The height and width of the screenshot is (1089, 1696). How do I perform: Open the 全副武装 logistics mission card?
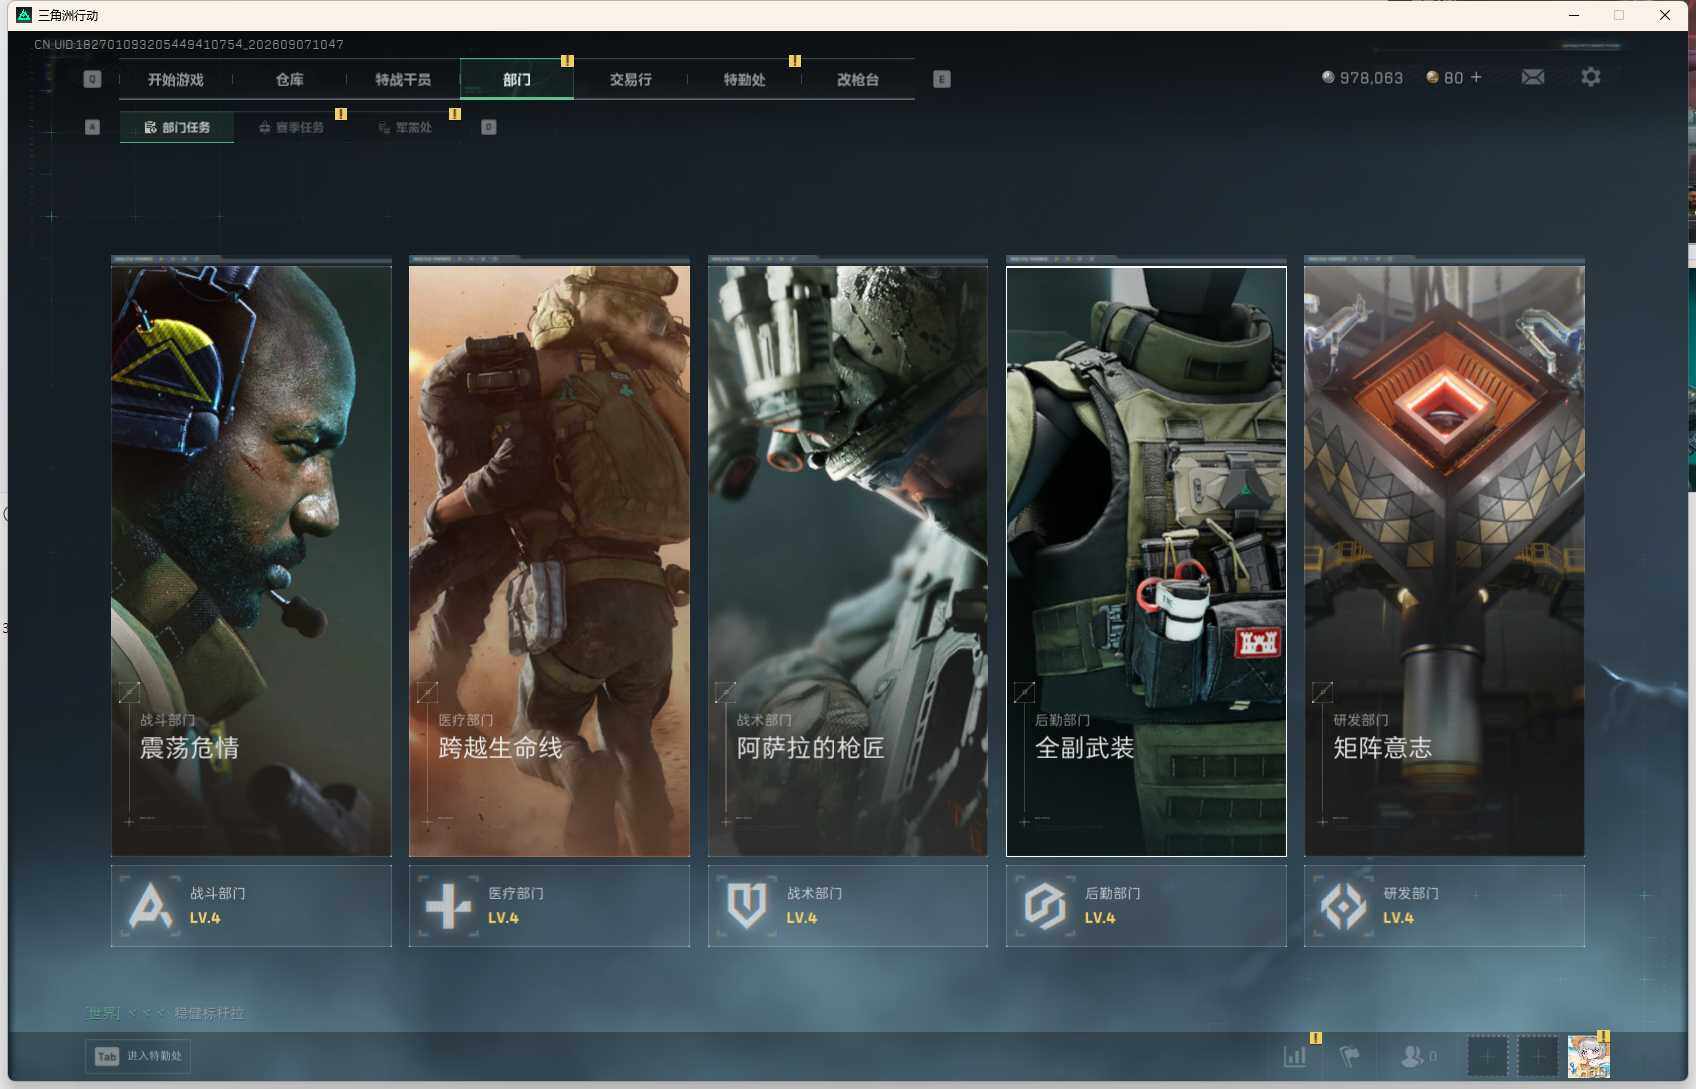[x=1146, y=560]
